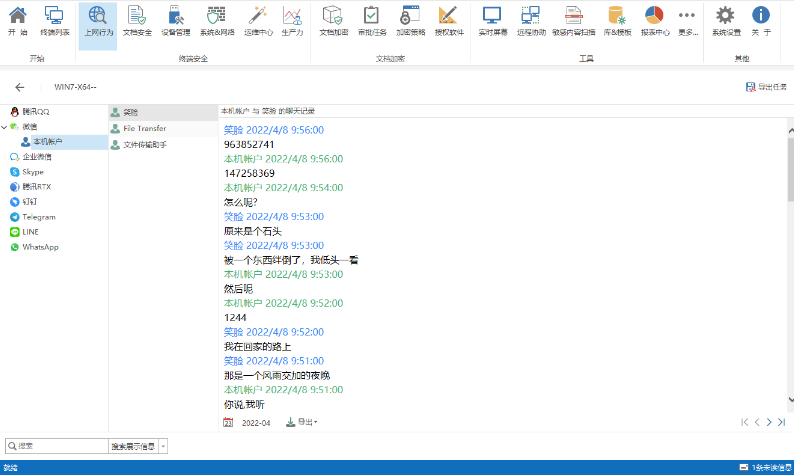Open the 终端列表 terminal list icon
Image resolution: width=794 pixels, height=476 pixels.
pos(55,20)
